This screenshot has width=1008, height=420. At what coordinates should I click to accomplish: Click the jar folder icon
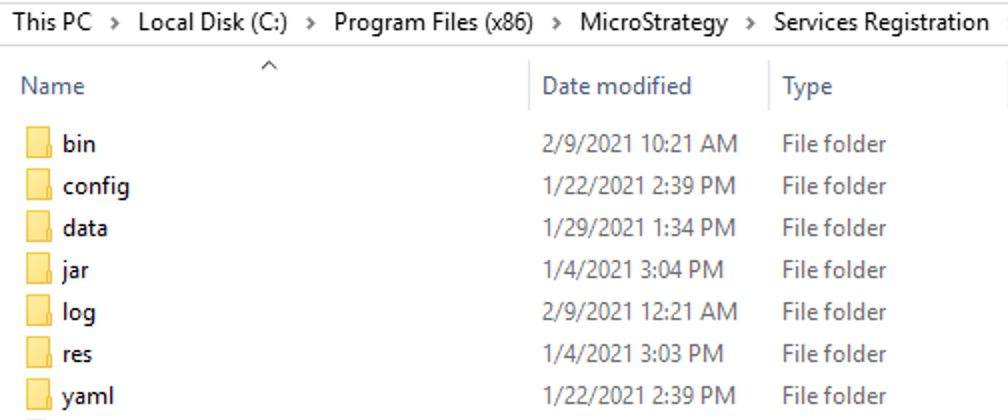(39, 270)
